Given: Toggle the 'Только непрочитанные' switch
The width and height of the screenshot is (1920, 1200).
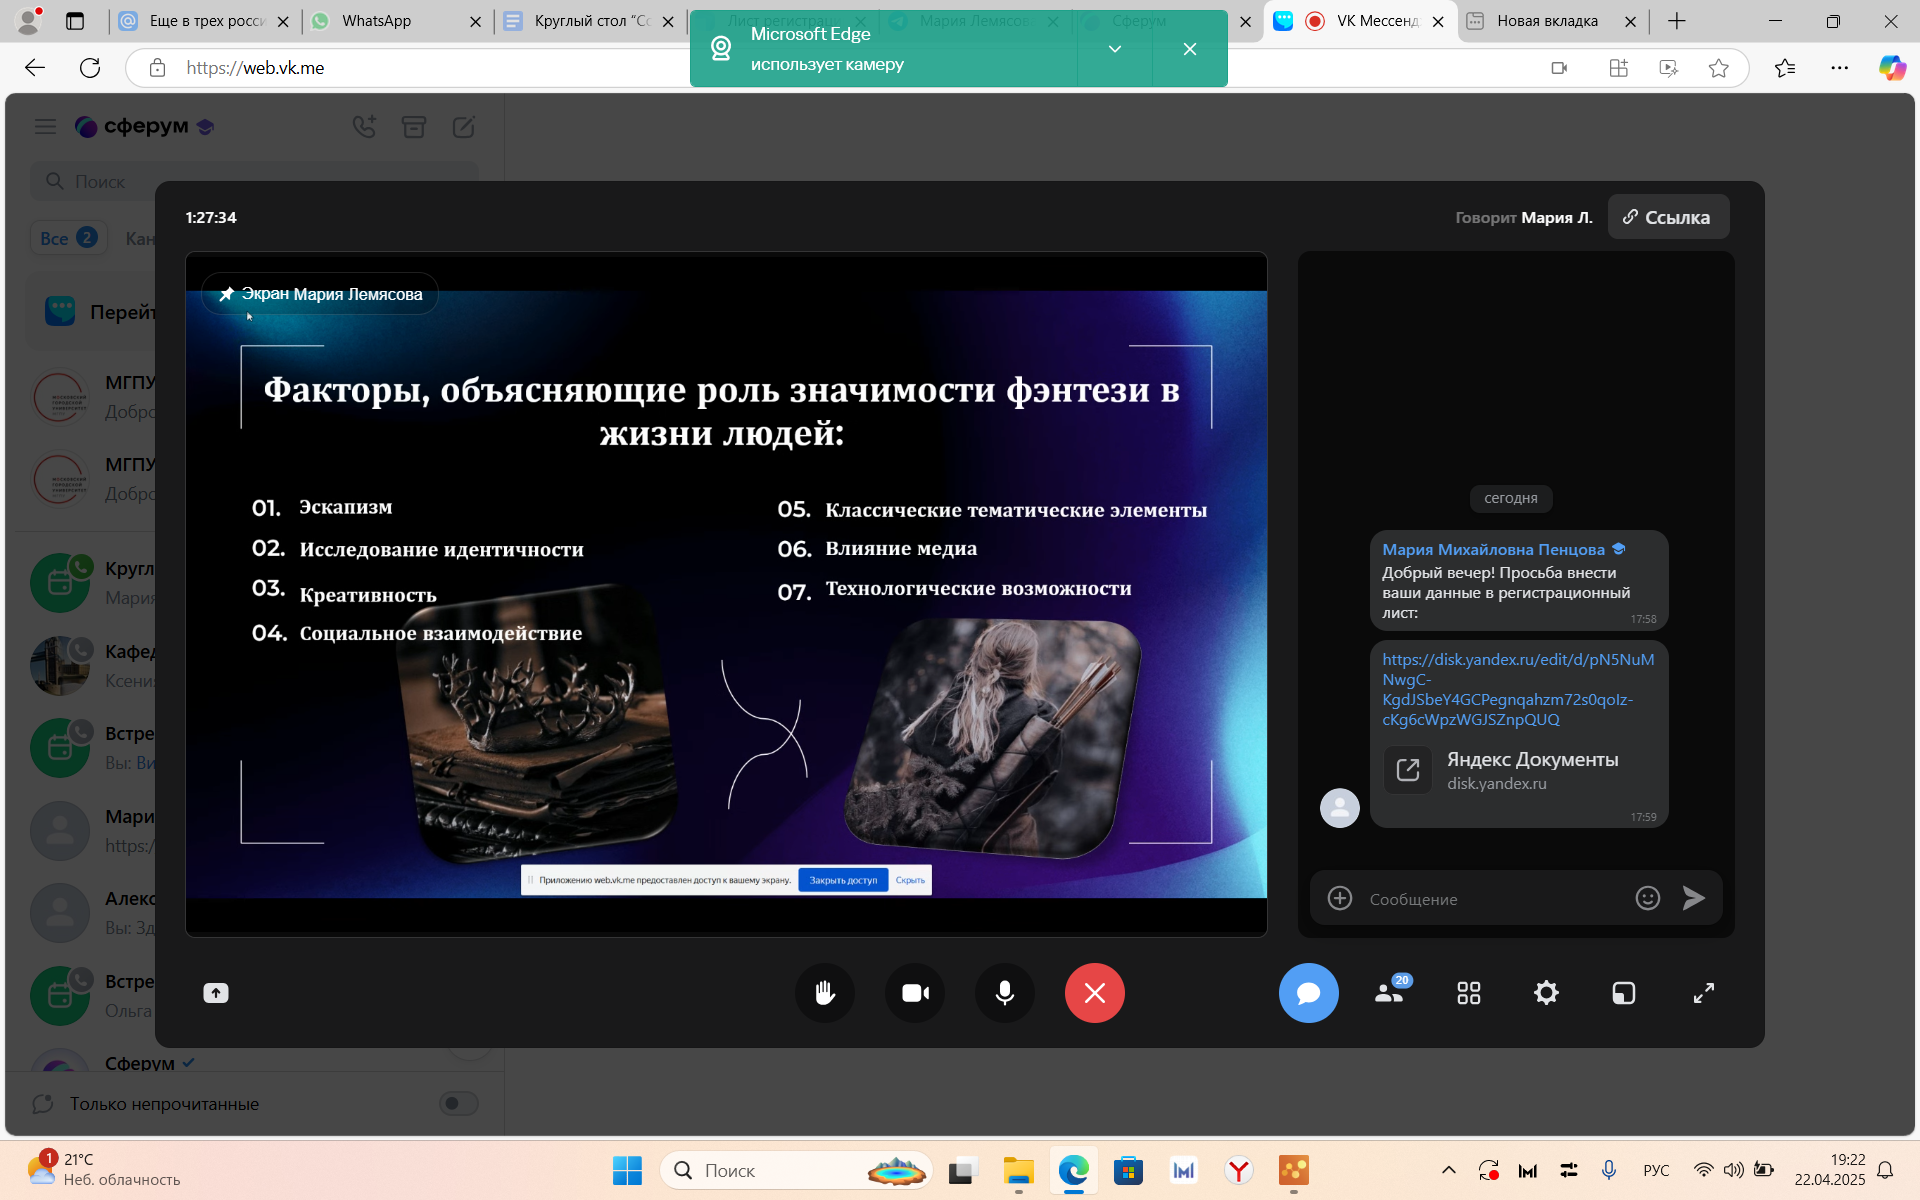Looking at the screenshot, I should tap(458, 1103).
